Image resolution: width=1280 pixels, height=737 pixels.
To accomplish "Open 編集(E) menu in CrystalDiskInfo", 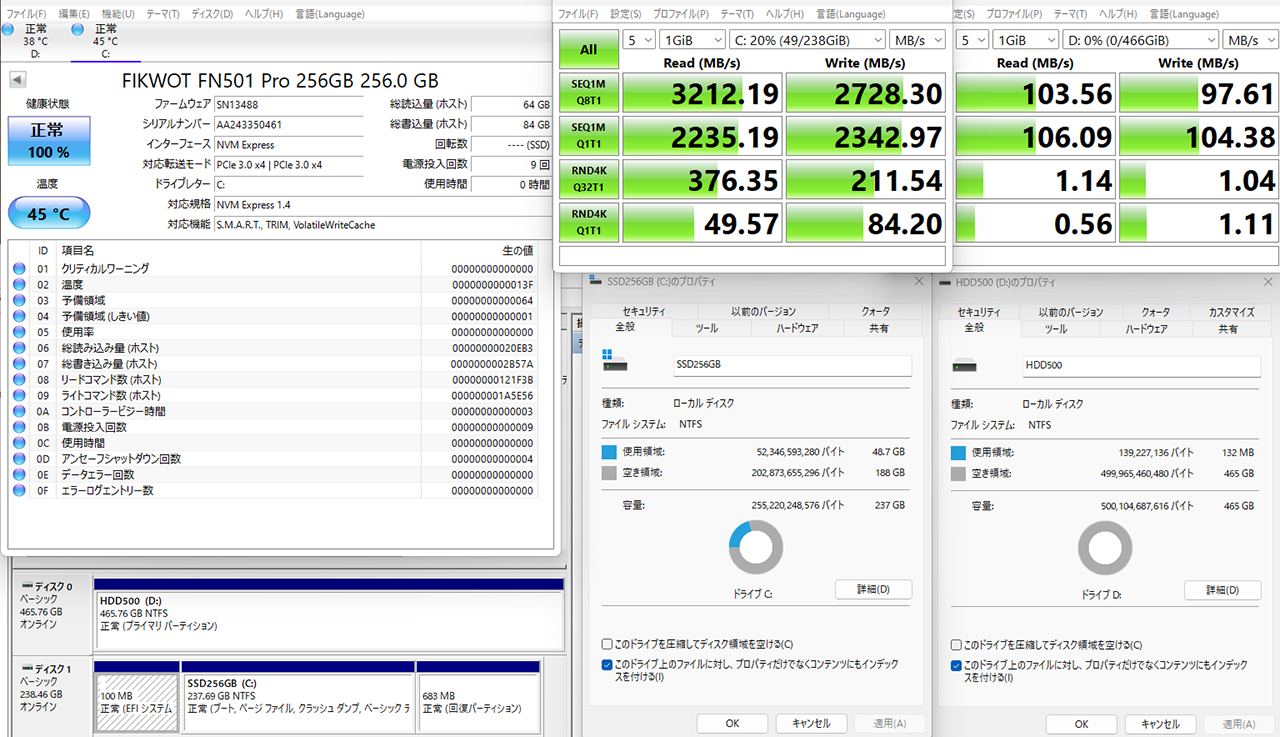I will [x=74, y=14].
